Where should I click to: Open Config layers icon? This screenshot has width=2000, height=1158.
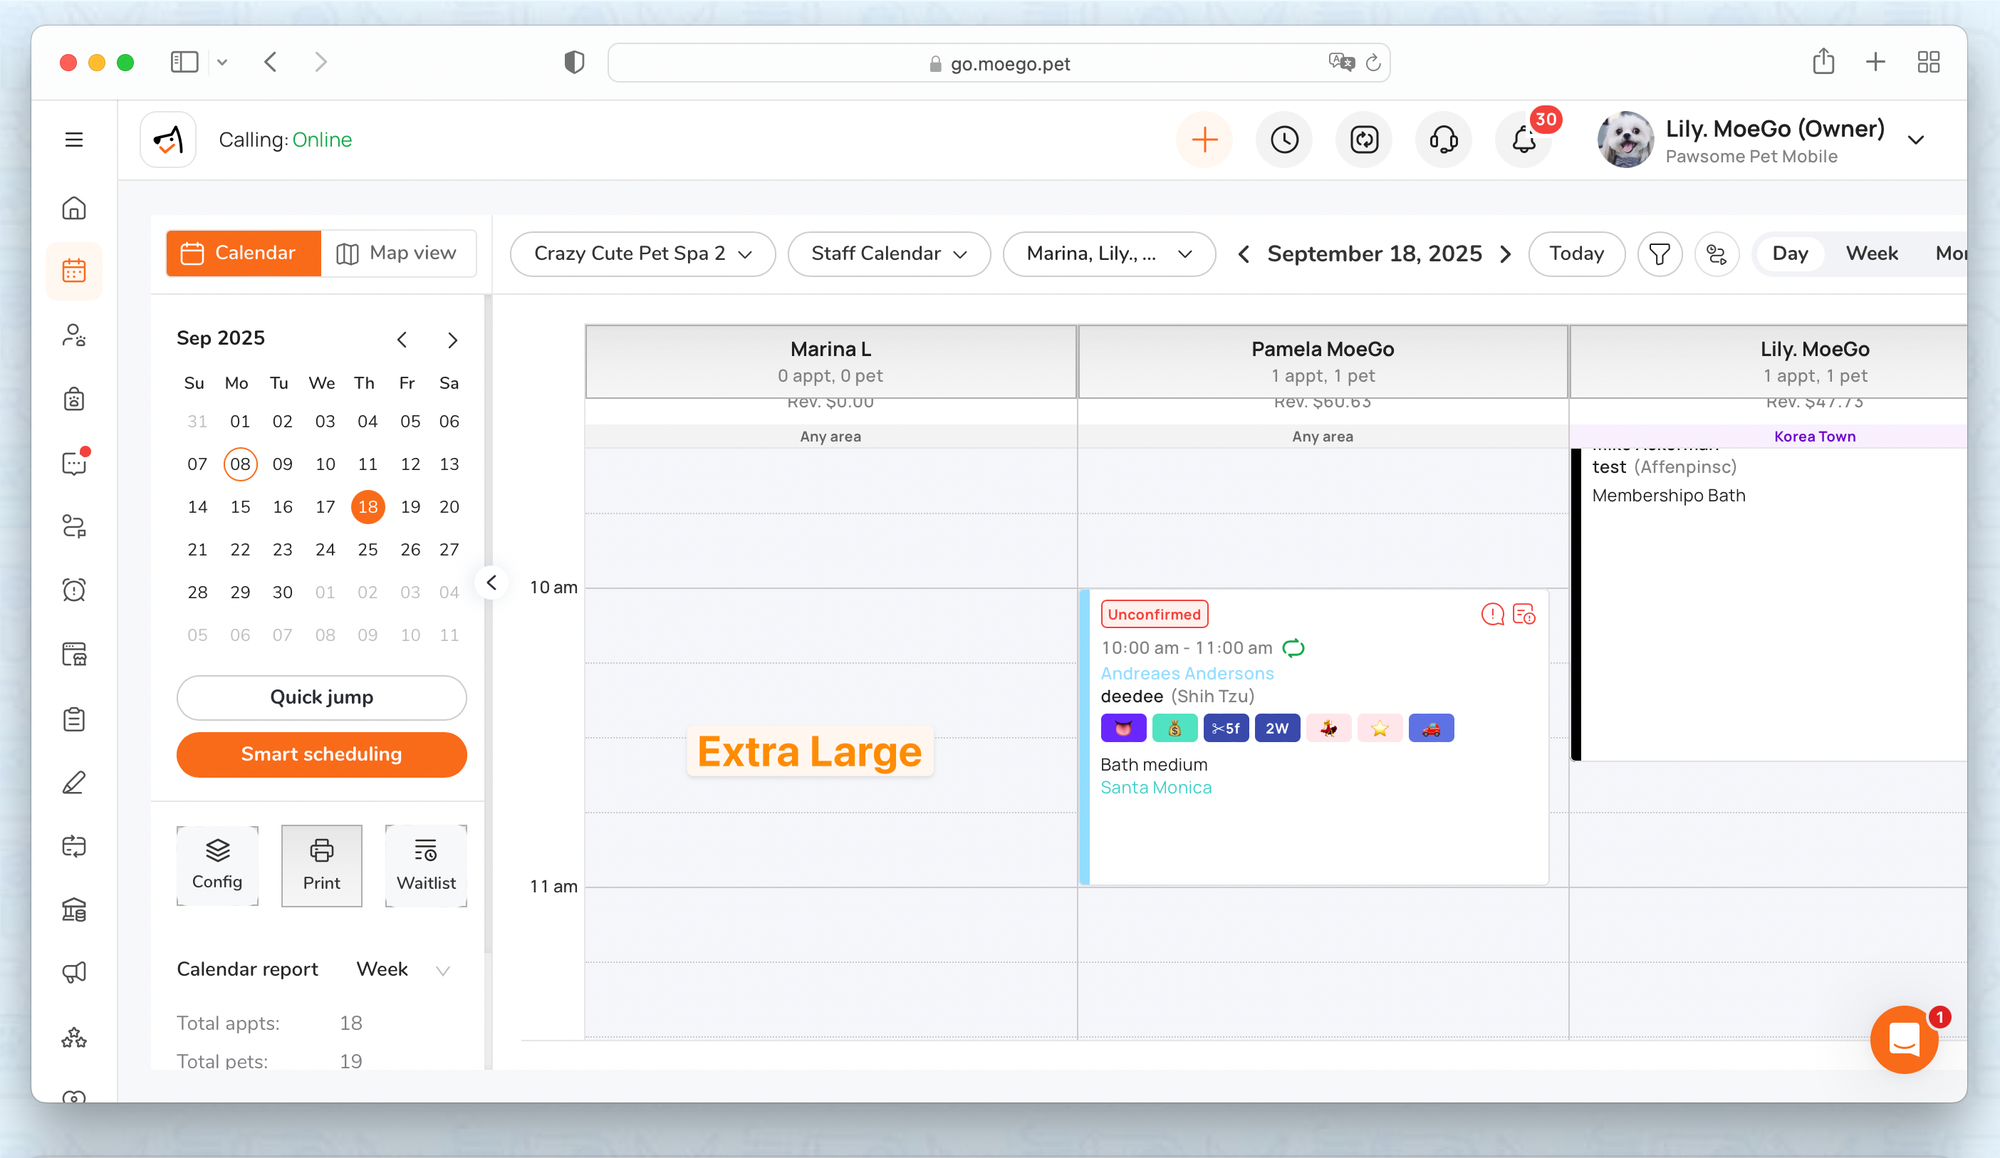(x=217, y=865)
